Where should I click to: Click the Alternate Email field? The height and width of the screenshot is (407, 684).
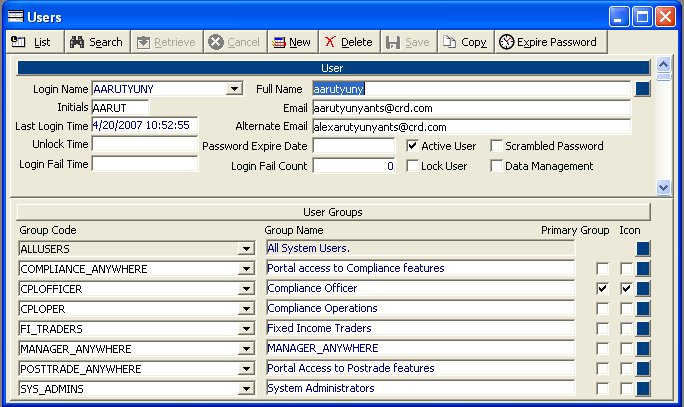tap(472, 127)
